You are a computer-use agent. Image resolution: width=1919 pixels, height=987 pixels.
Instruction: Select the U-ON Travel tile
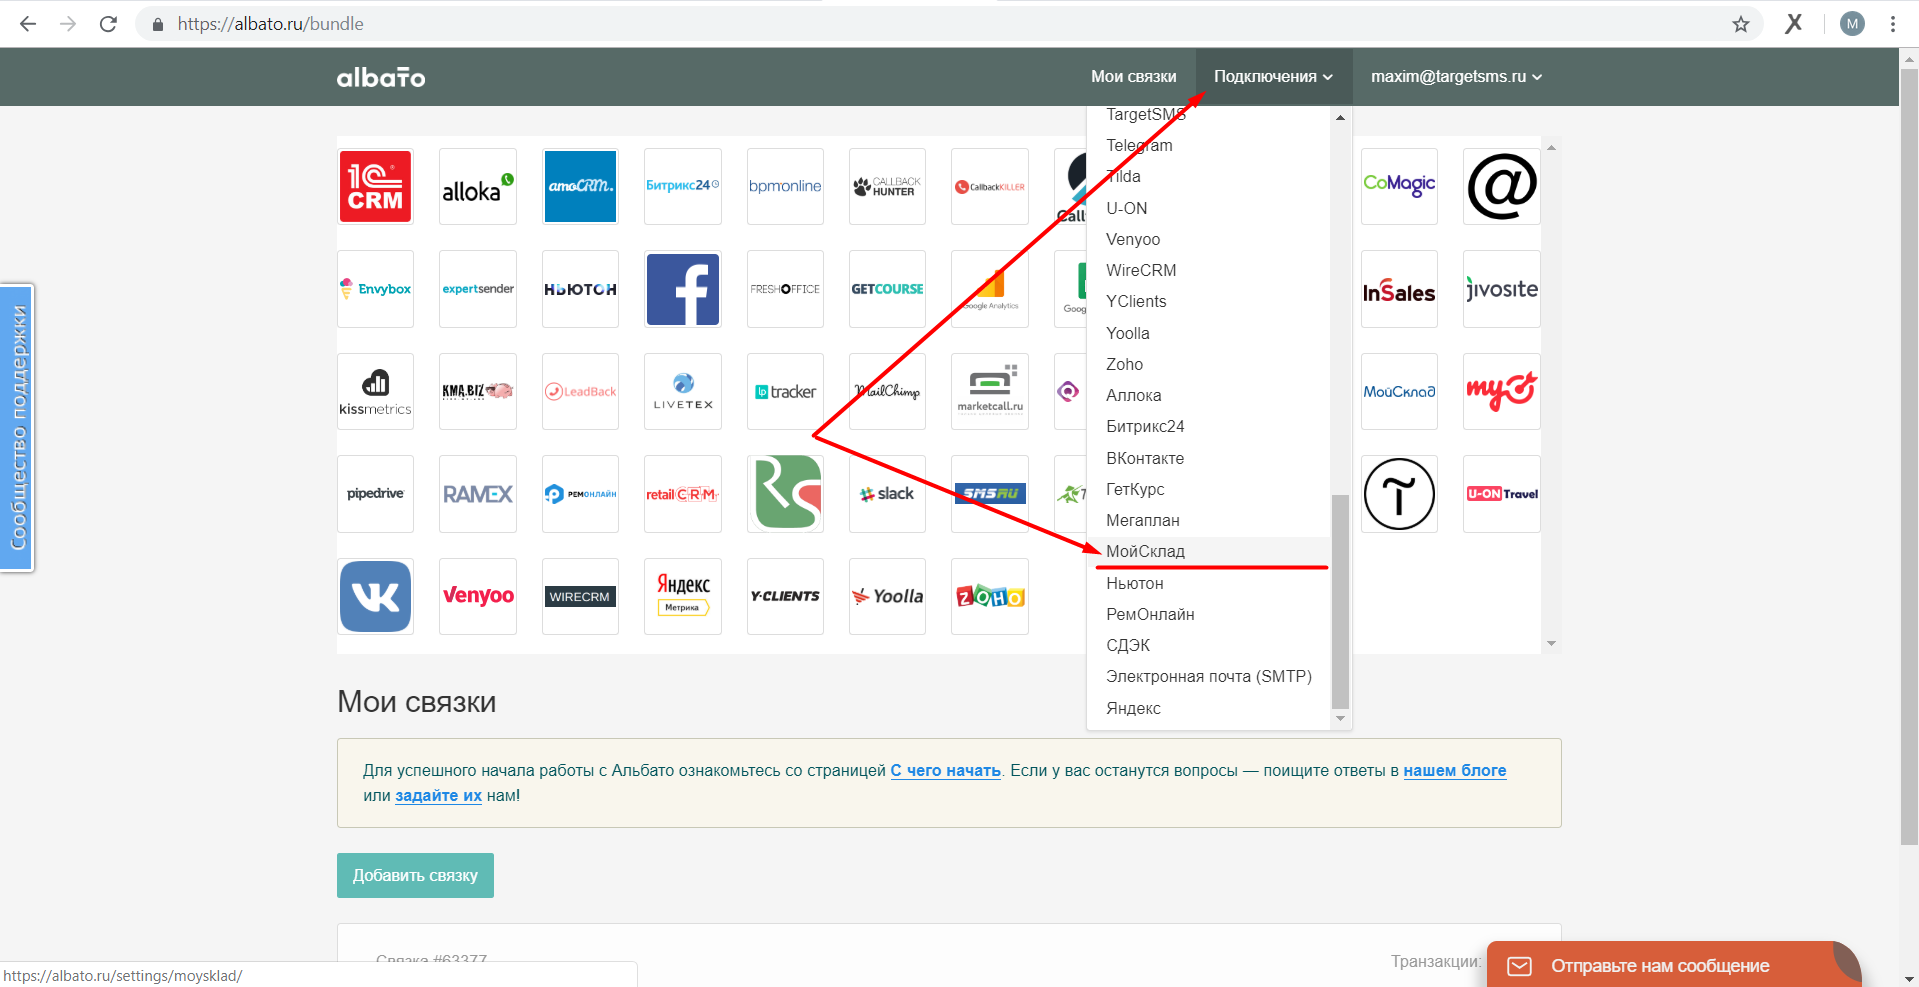point(1502,494)
